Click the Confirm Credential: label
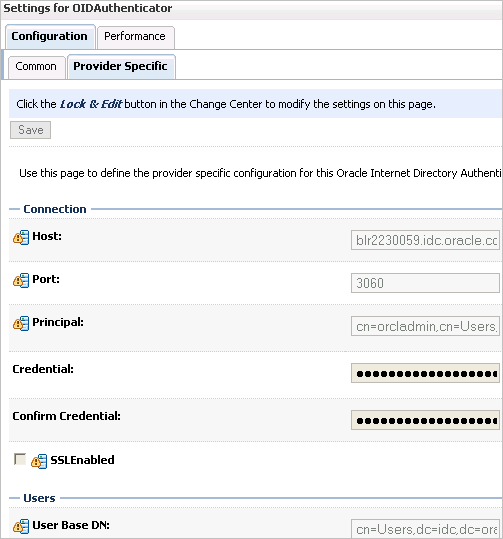This screenshot has width=503, height=539. point(66,416)
